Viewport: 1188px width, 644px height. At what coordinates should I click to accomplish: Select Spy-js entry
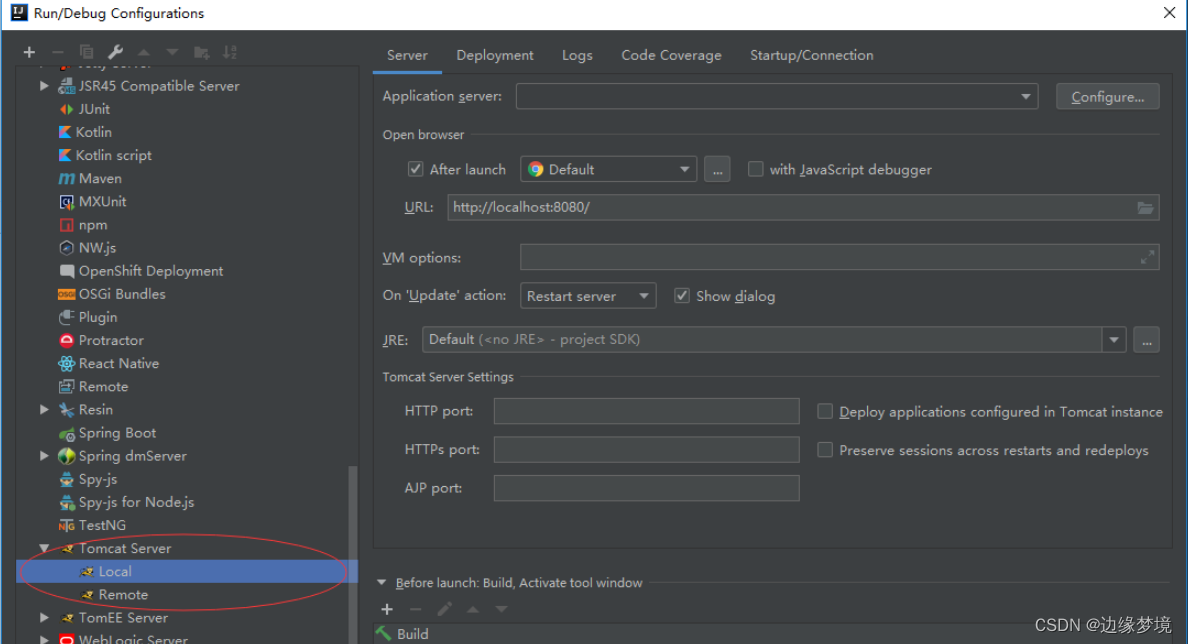(98, 479)
